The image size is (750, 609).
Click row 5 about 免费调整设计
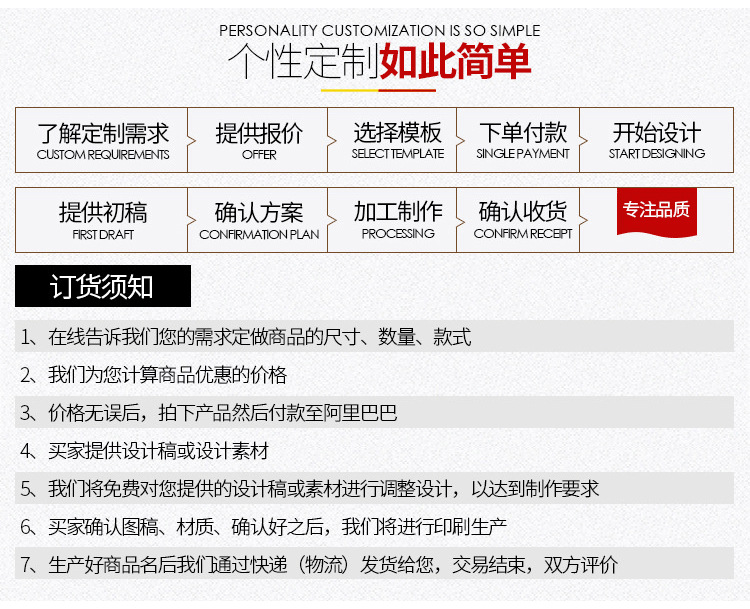tap(375, 488)
